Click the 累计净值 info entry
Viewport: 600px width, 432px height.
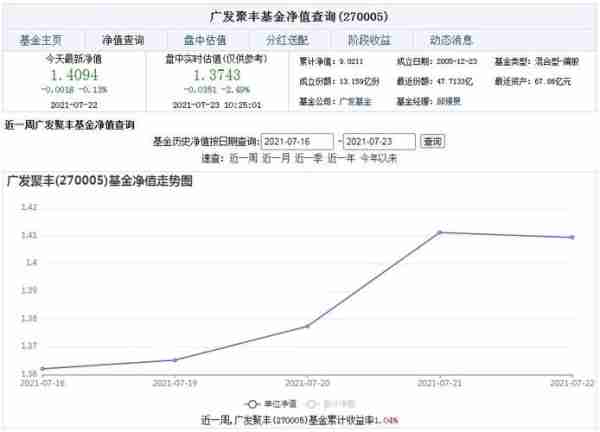pos(331,62)
